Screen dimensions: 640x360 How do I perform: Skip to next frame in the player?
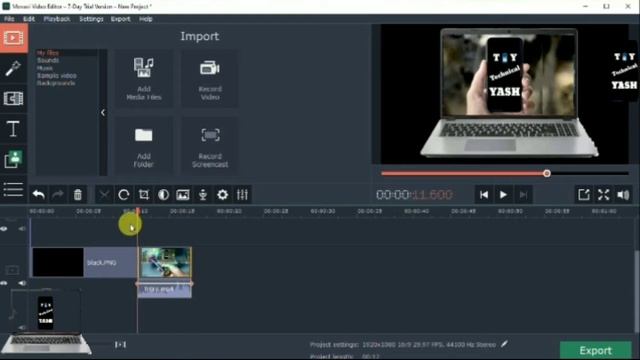click(523, 195)
